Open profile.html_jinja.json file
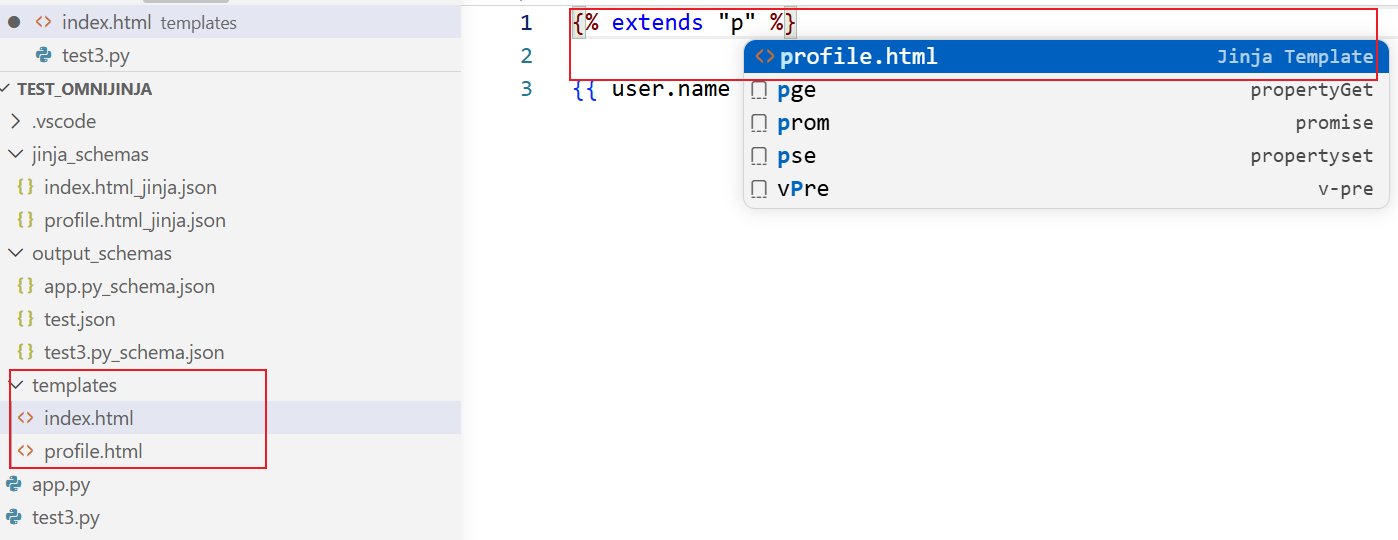This screenshot has width=1398, height=540. coord(230,220)
